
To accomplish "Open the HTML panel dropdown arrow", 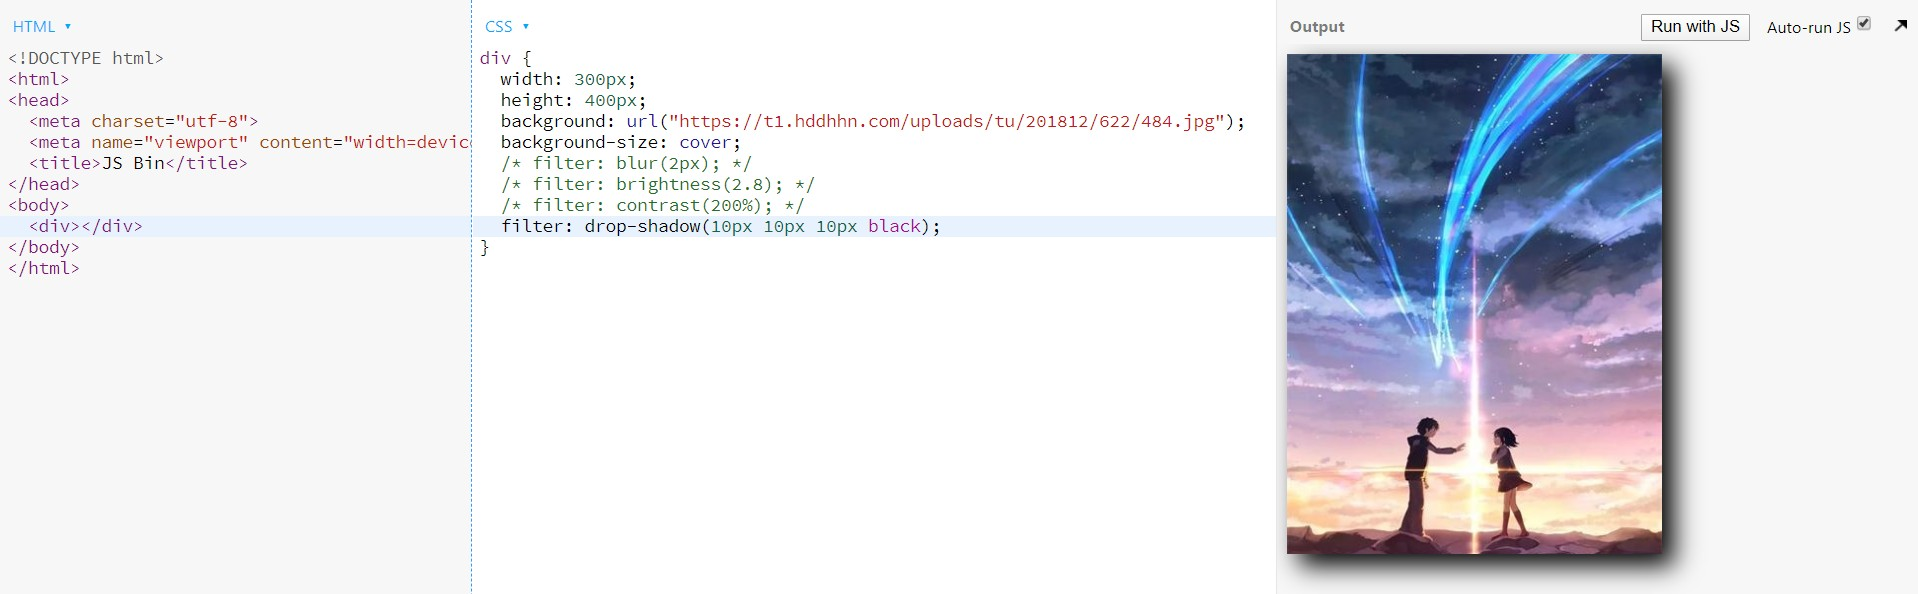I will click(x=68, y=27).
